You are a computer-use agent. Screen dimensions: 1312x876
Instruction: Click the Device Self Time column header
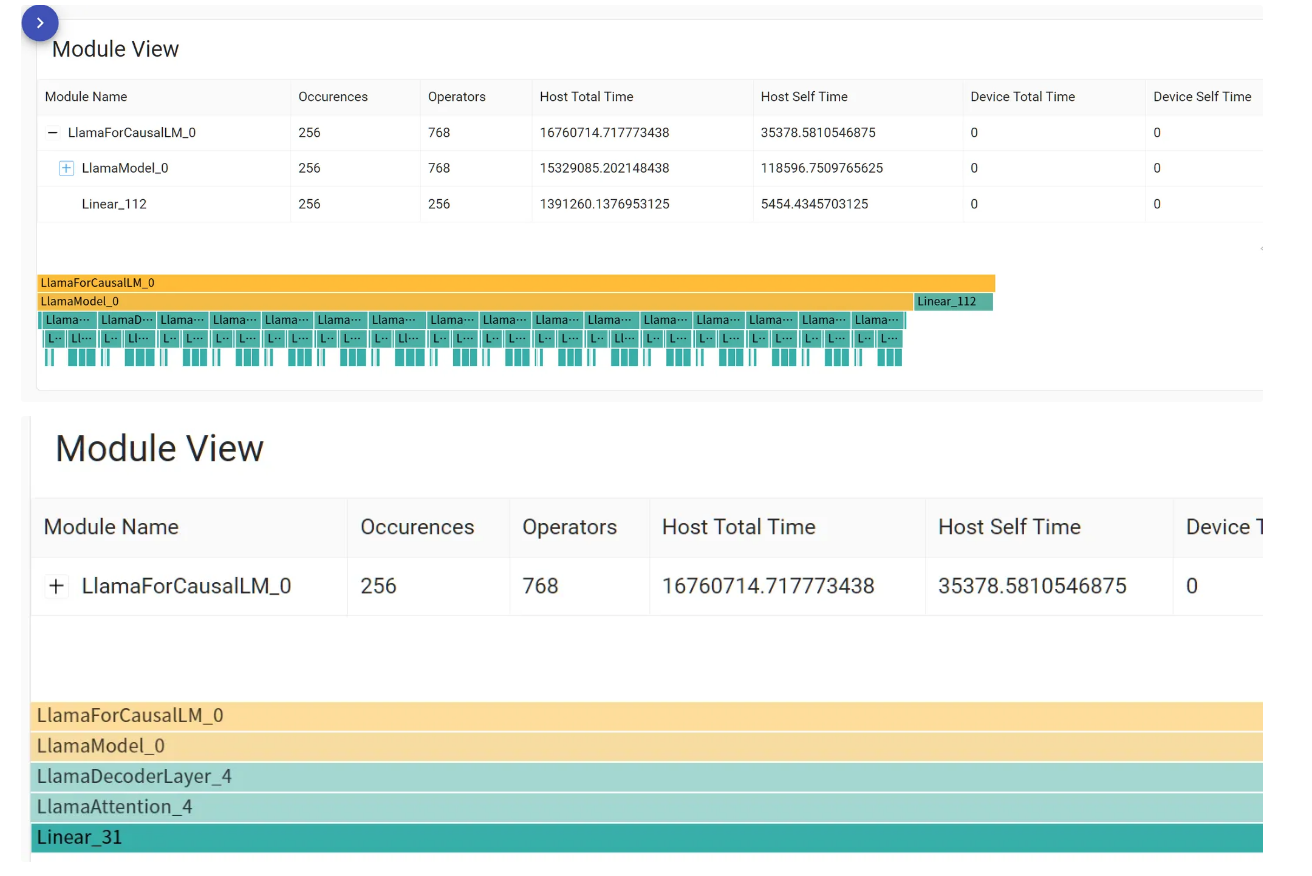pos(1202,97)
